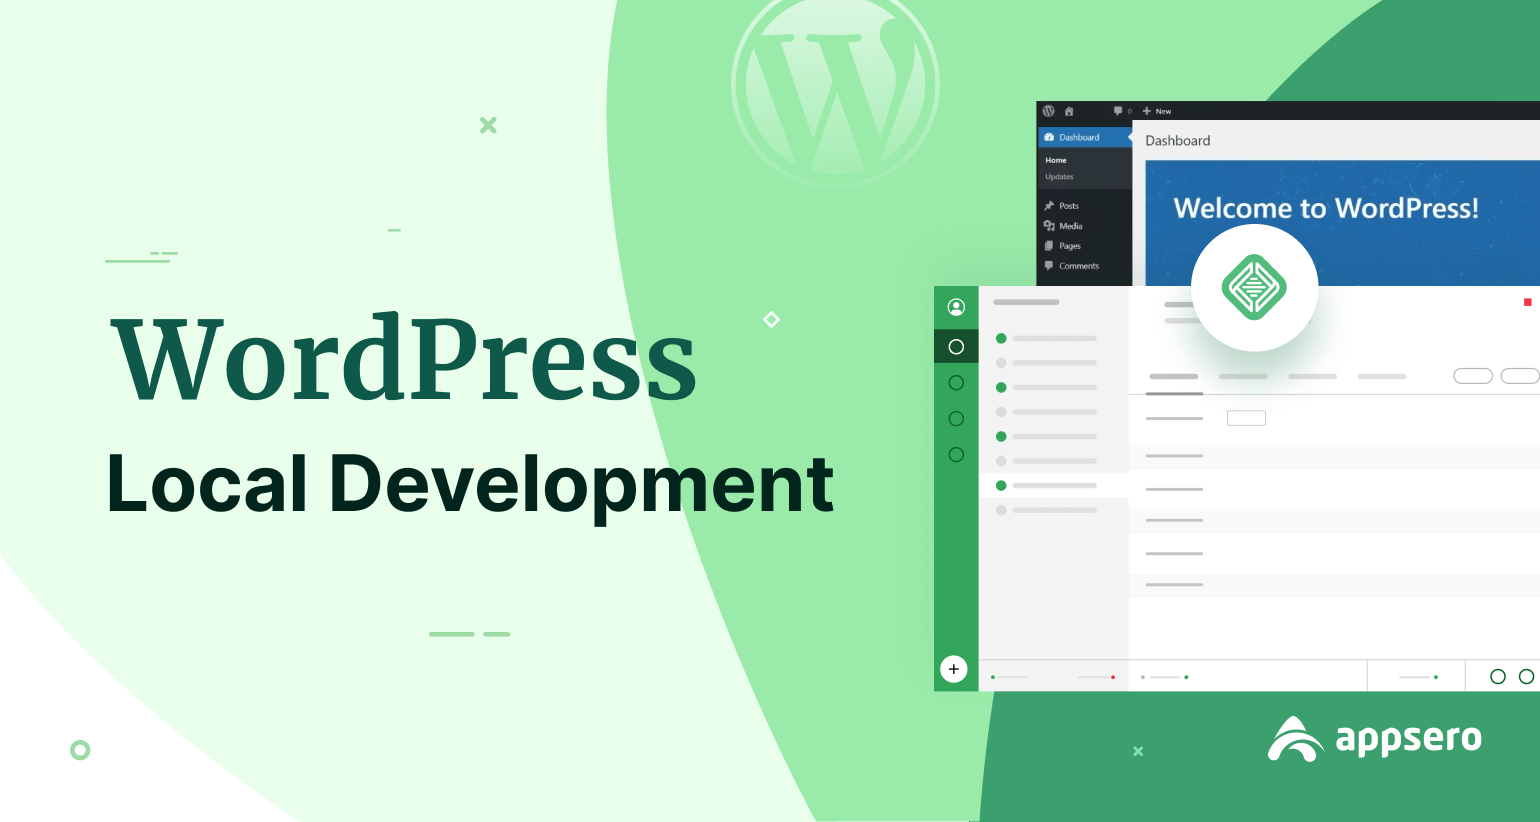Open the Home submenu under Dashboard

[1056, 160]
